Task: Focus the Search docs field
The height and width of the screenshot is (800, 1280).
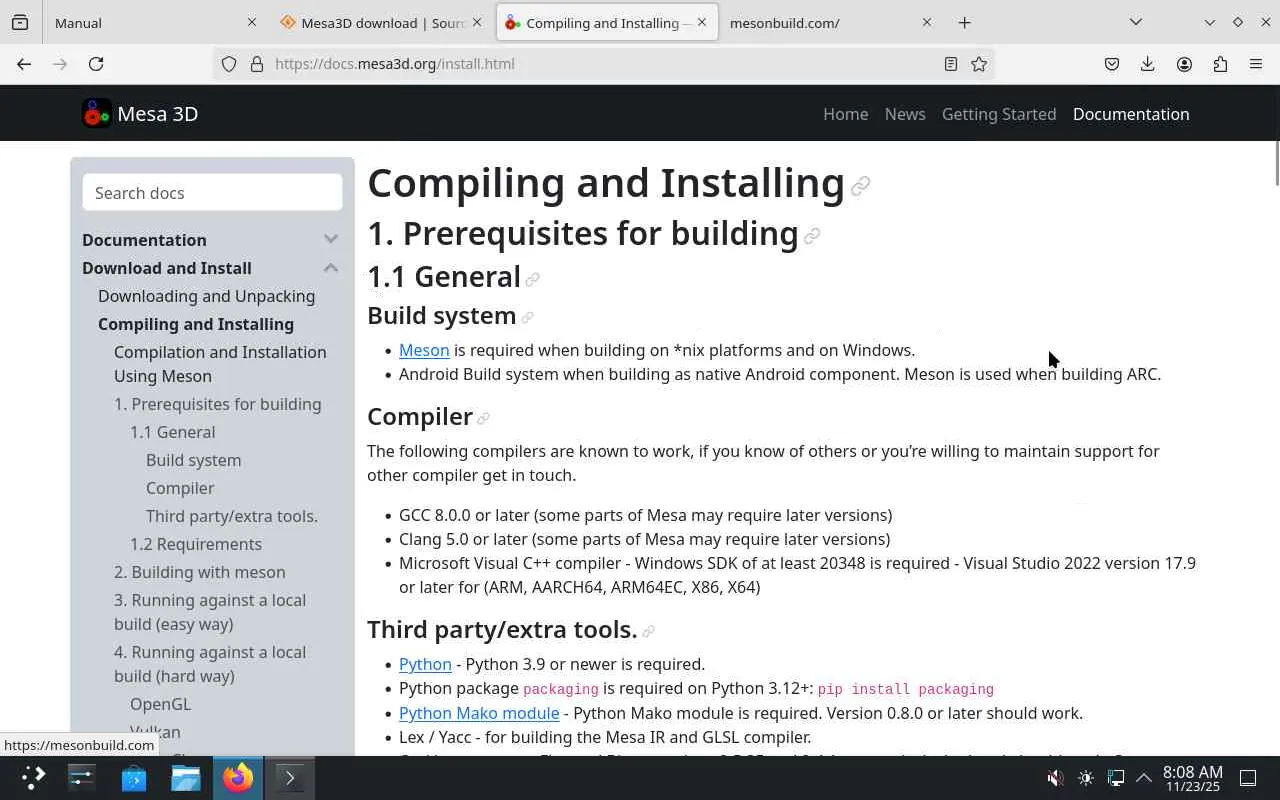Action: coord(212,193)
